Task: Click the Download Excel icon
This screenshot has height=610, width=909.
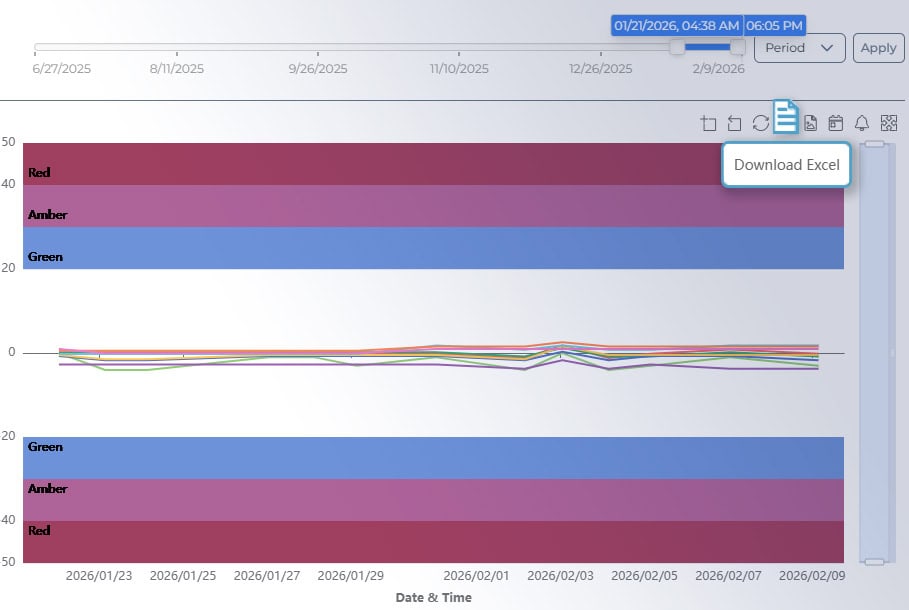Action: pyautogui.click(x=786, y=118)
